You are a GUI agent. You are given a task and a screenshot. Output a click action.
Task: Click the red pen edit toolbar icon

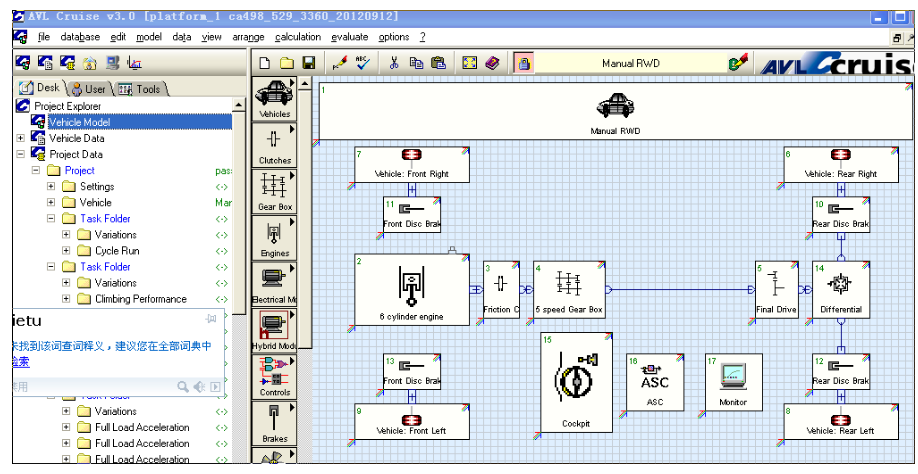[340, 63]
